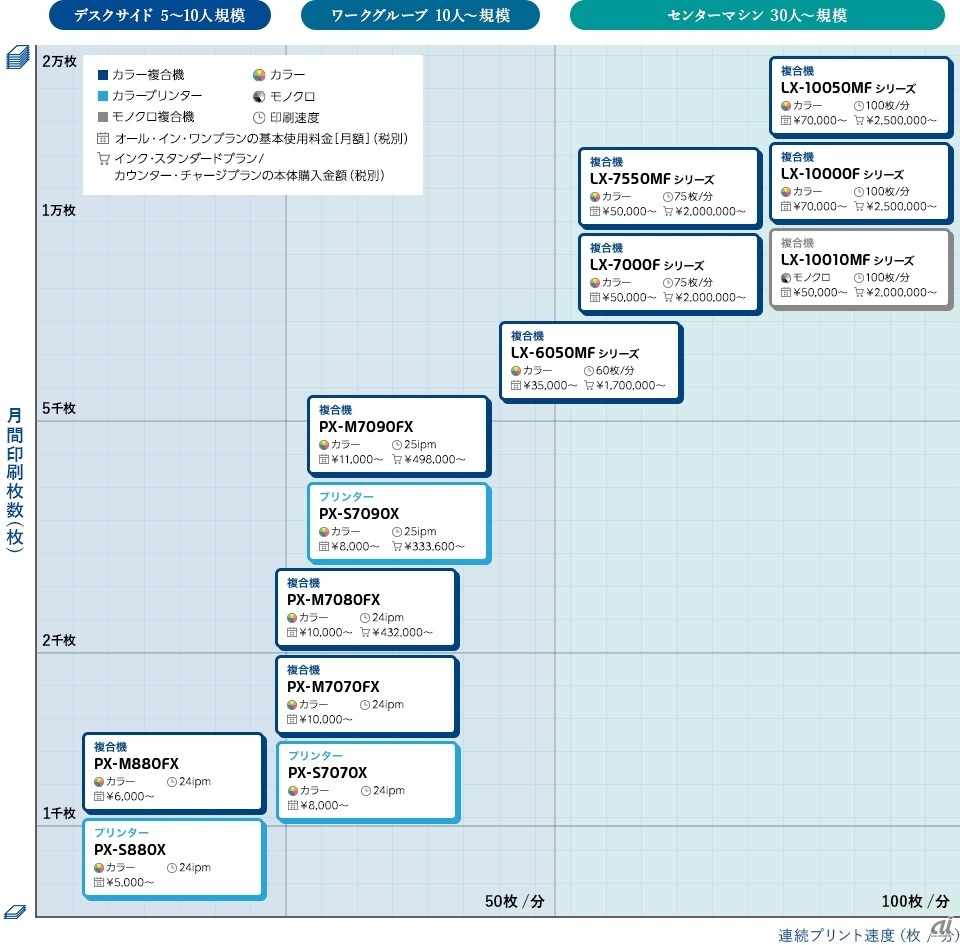This screenshot has width=960, height=945.
Task: Open the LX-6050MF series card
Action: 591,362
